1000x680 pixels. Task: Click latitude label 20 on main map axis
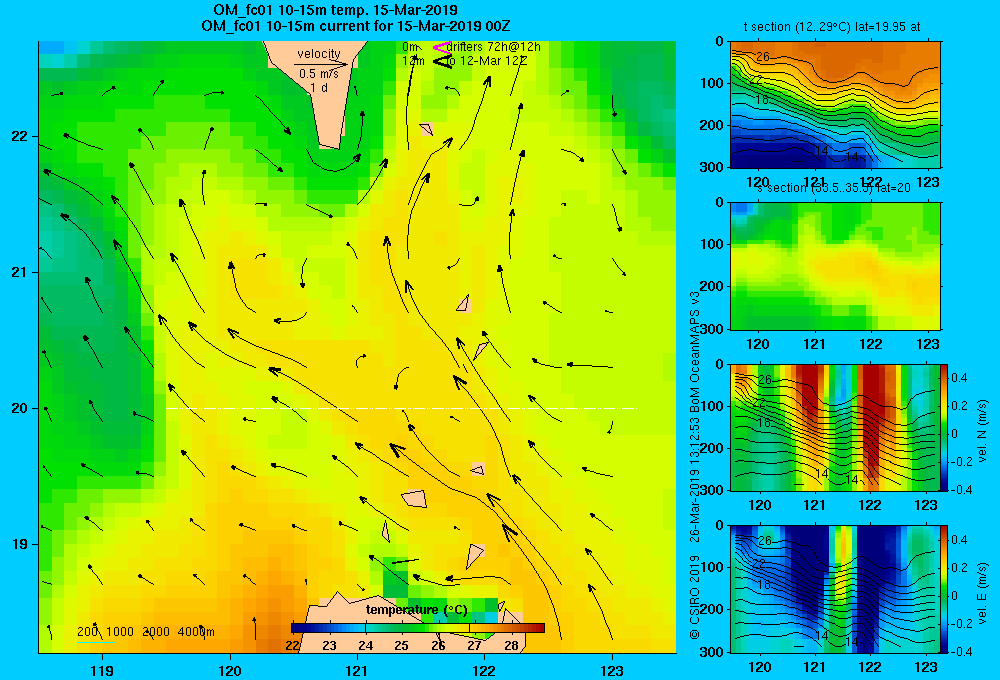(20, 408)
